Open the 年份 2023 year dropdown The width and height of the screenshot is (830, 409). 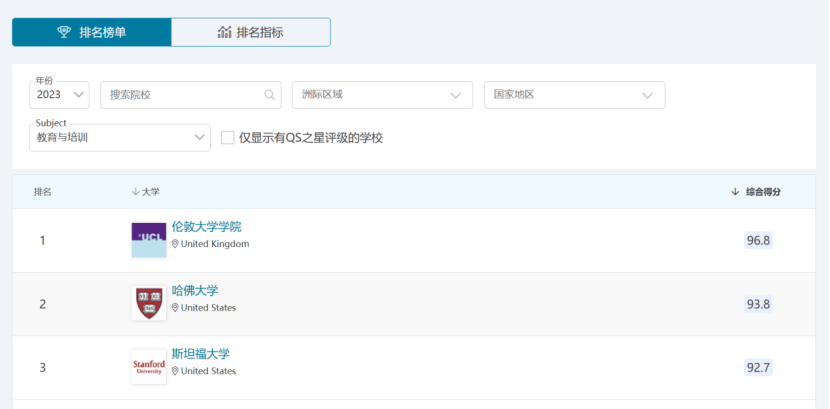[x=60, y=95]
